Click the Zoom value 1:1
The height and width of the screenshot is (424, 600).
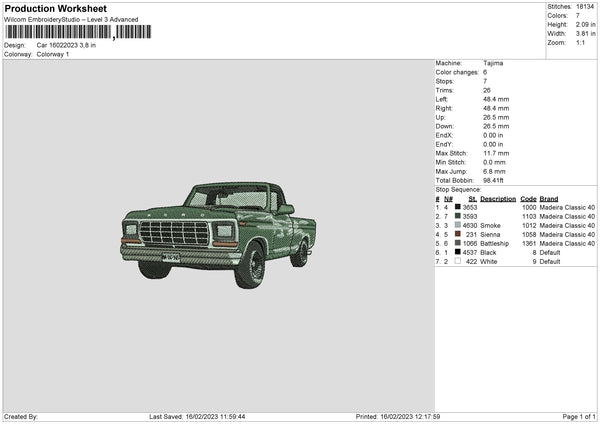pos(580,42)
